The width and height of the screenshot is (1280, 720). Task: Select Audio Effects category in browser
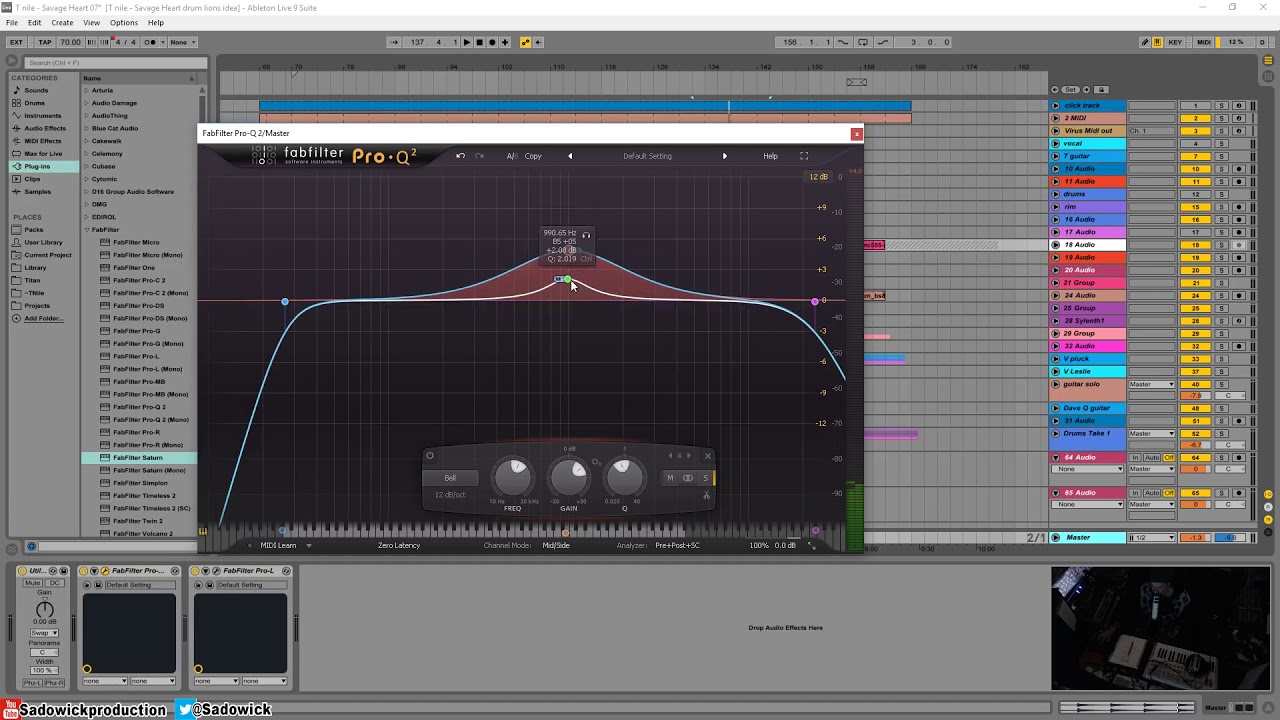point(45,128)
